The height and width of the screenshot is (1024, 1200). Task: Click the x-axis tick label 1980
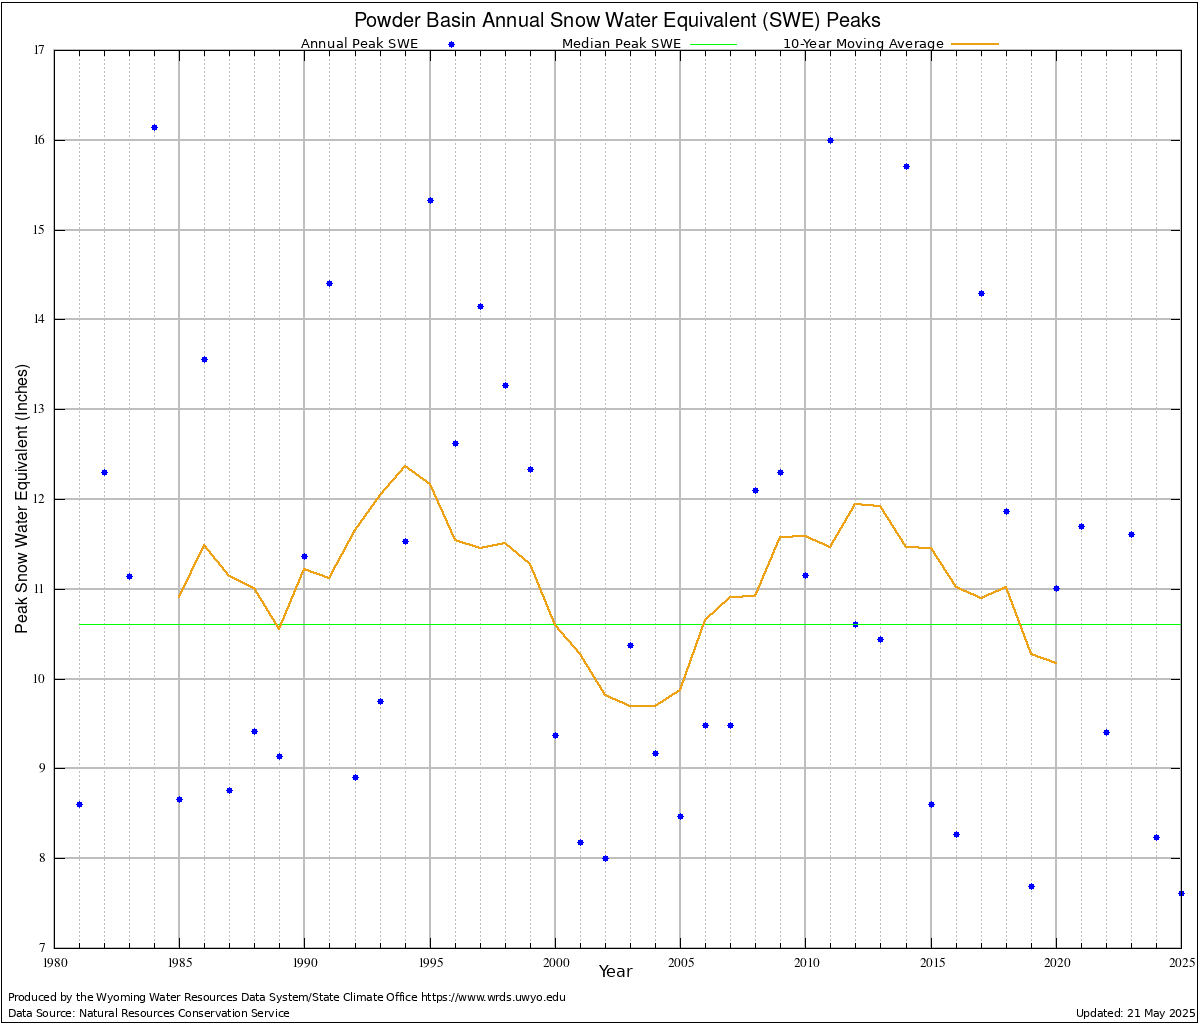click(54, 962)
